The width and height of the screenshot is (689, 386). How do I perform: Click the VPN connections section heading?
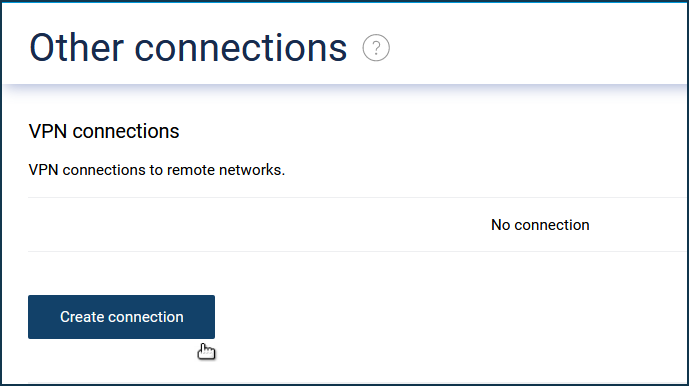point(104,131)
